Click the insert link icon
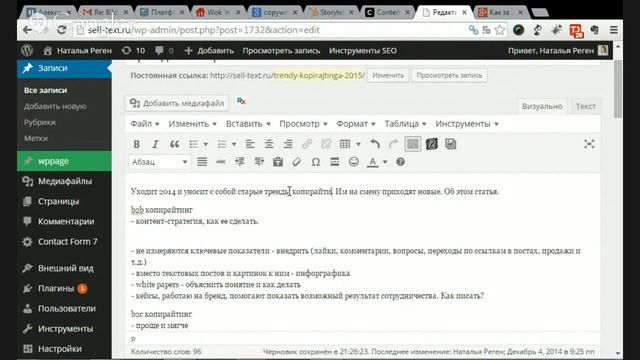Viewport: 640px width, 360px height. pos(307,144)
